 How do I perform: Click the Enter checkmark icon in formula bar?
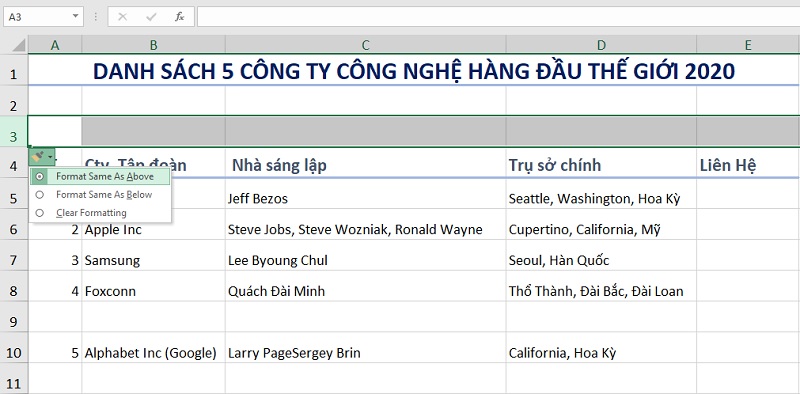(x=151, y=17)
